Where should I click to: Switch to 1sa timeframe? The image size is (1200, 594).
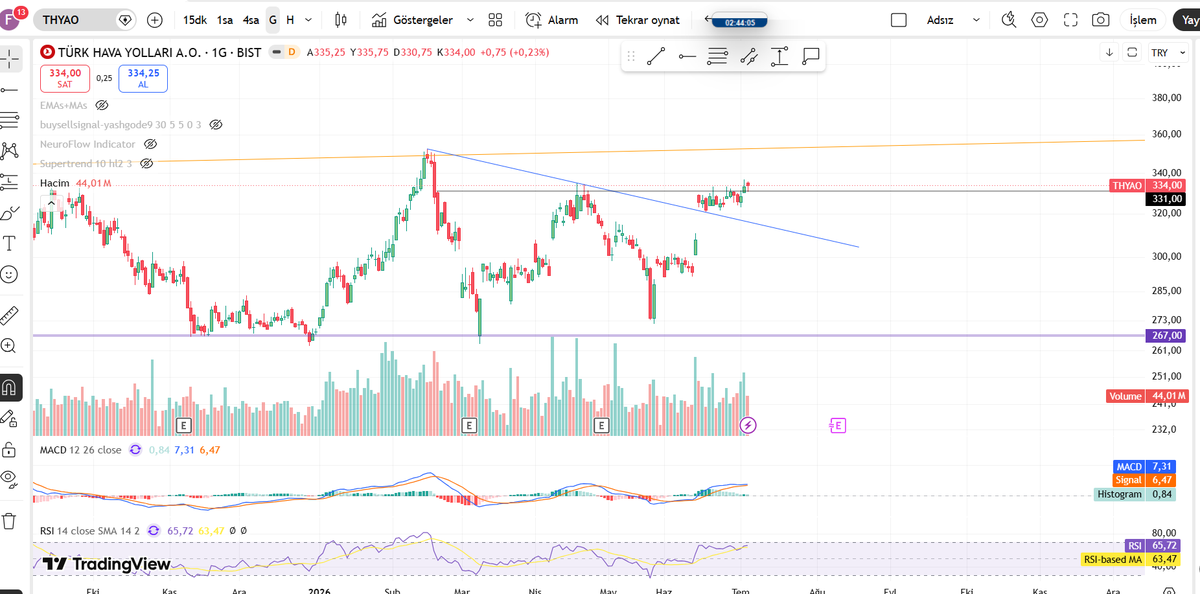[225, 20]
